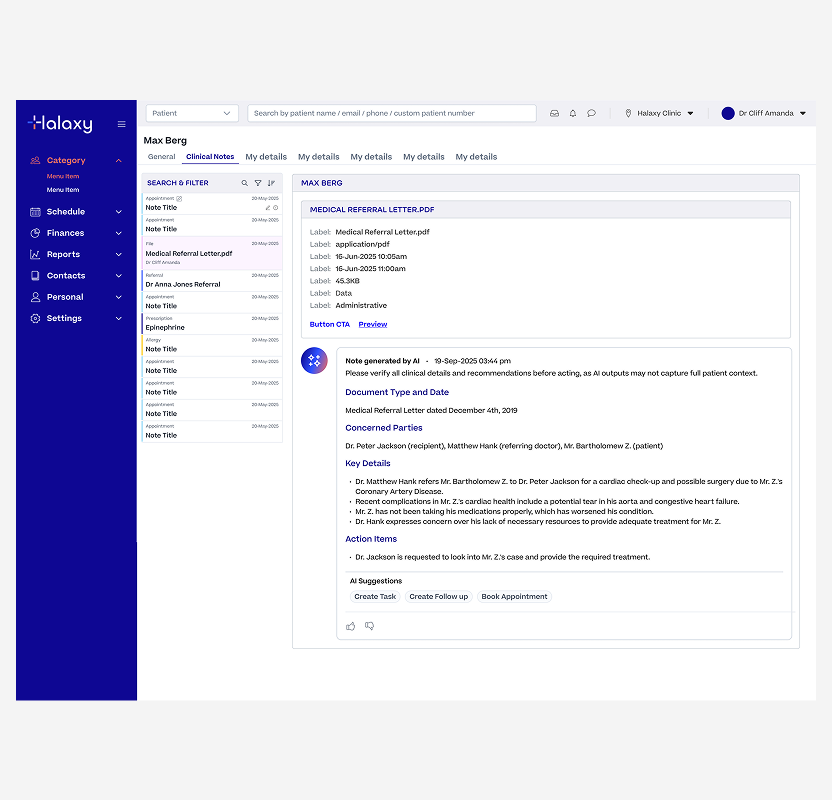Give thumbs up to AI note
832x800 pixels.
click(351, 627)
